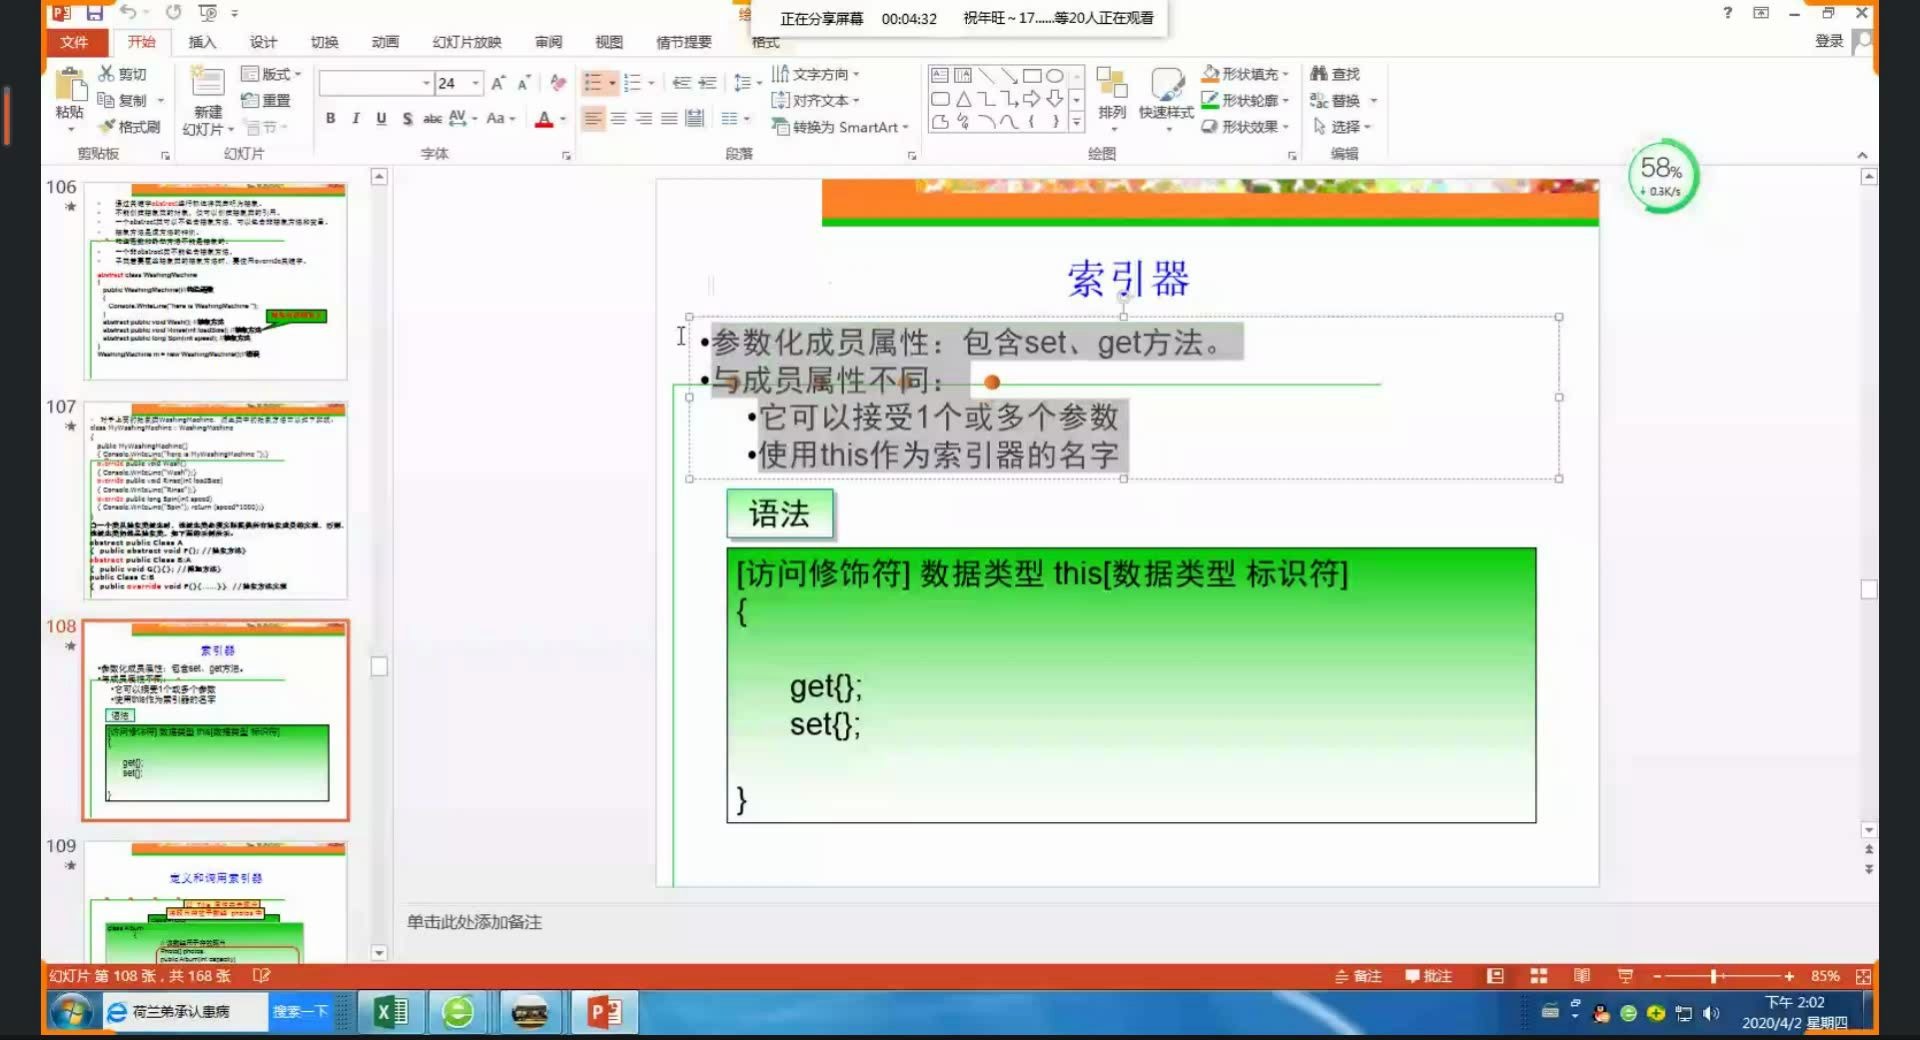
Task: Increase list indent level
Action: (707, 83)
